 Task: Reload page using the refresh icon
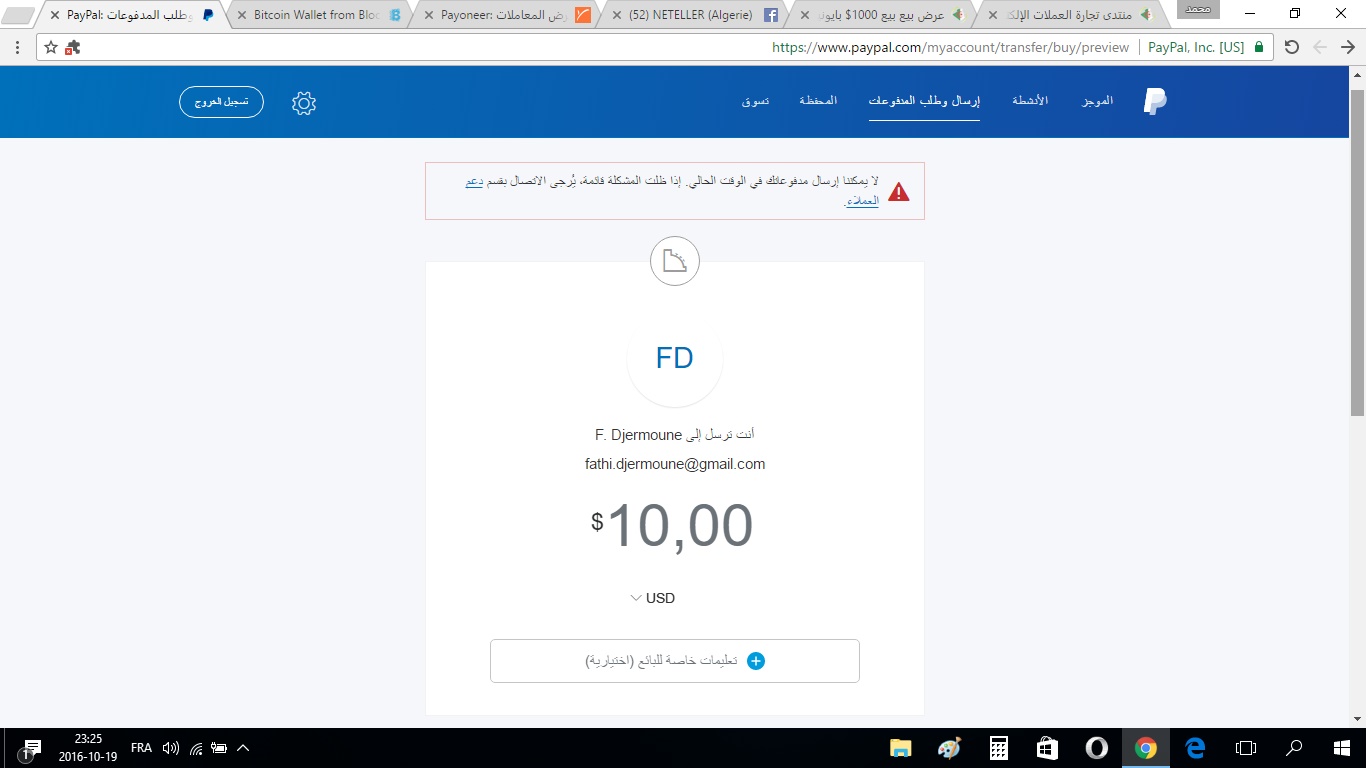[1292, 47]
